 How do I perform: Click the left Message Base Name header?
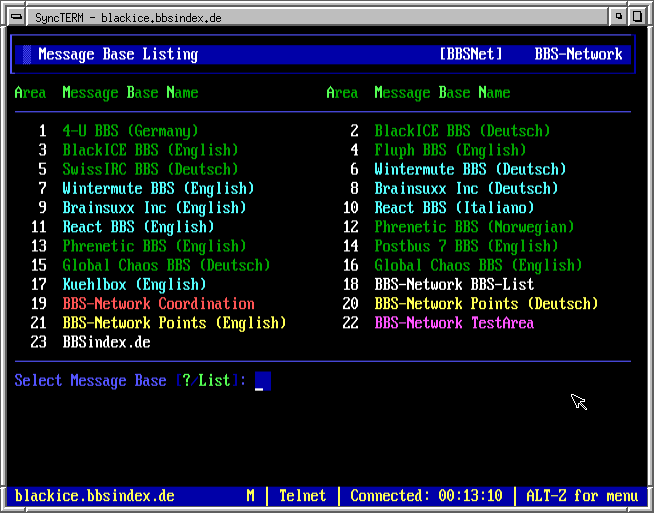(x=130, y=93)
